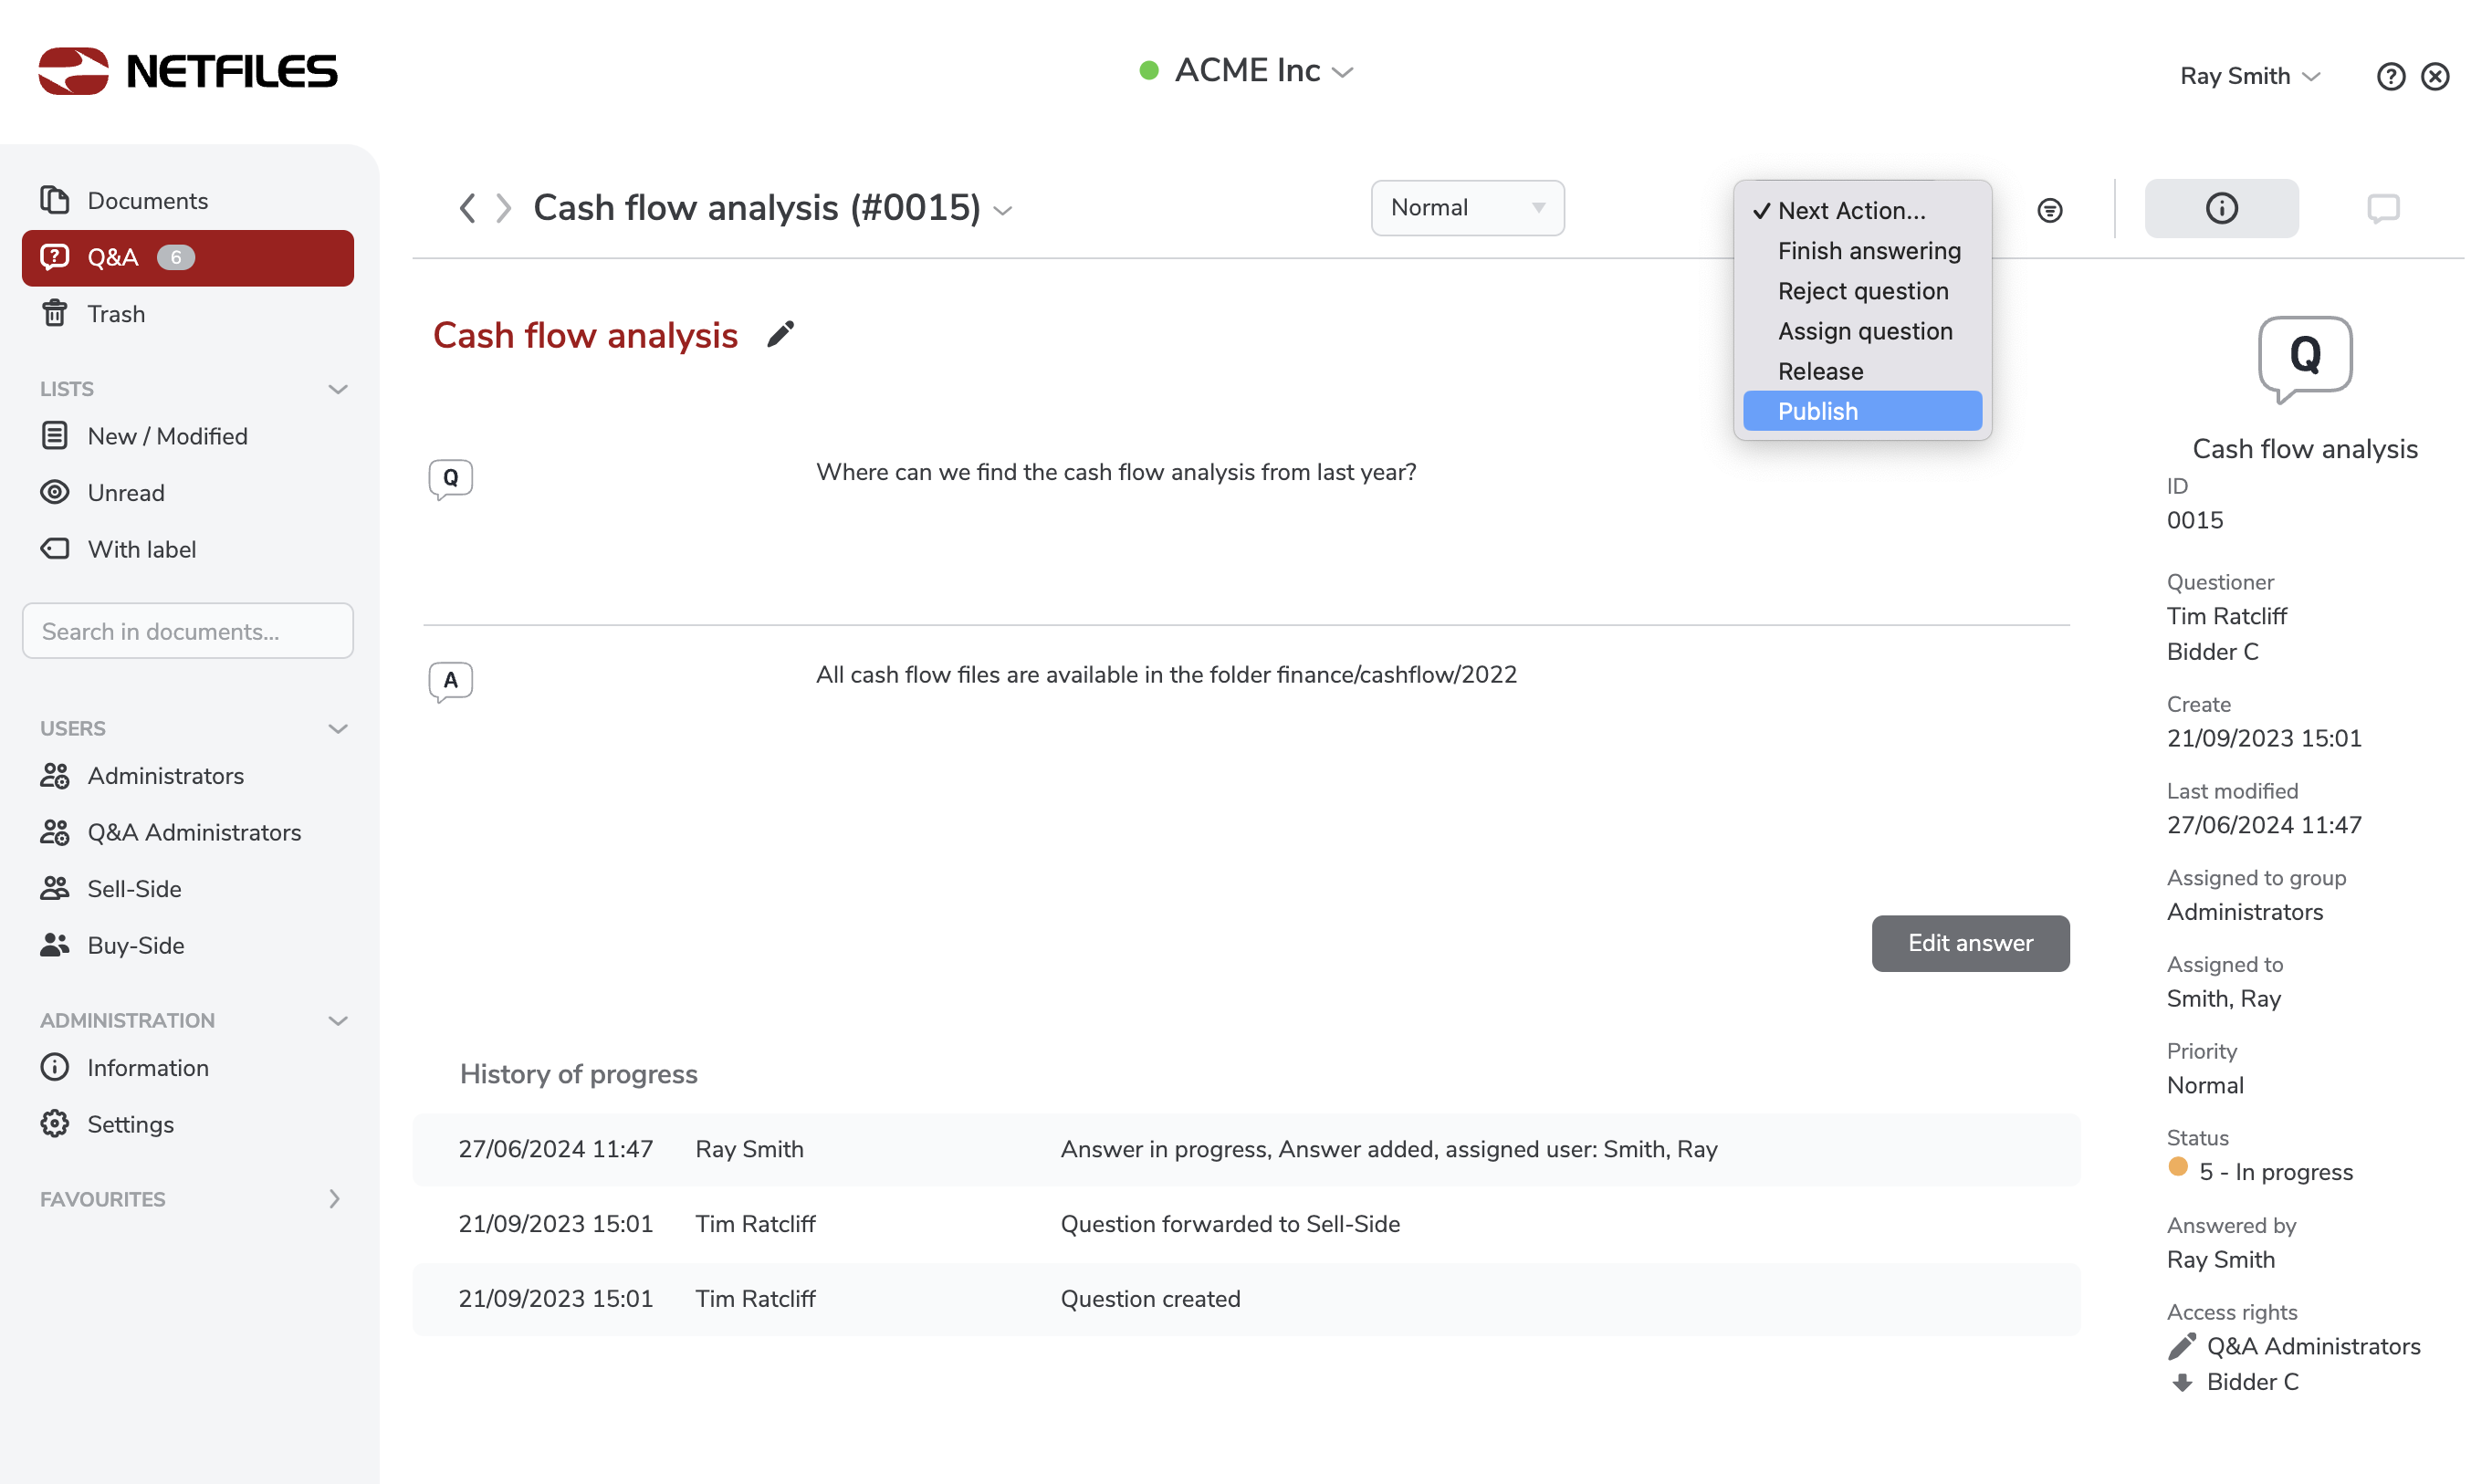The height and width of the screenshot is (1484, 2492).
Task: Focus the Search in documents field
Action: pyautogui.click(x=188, y=631)
